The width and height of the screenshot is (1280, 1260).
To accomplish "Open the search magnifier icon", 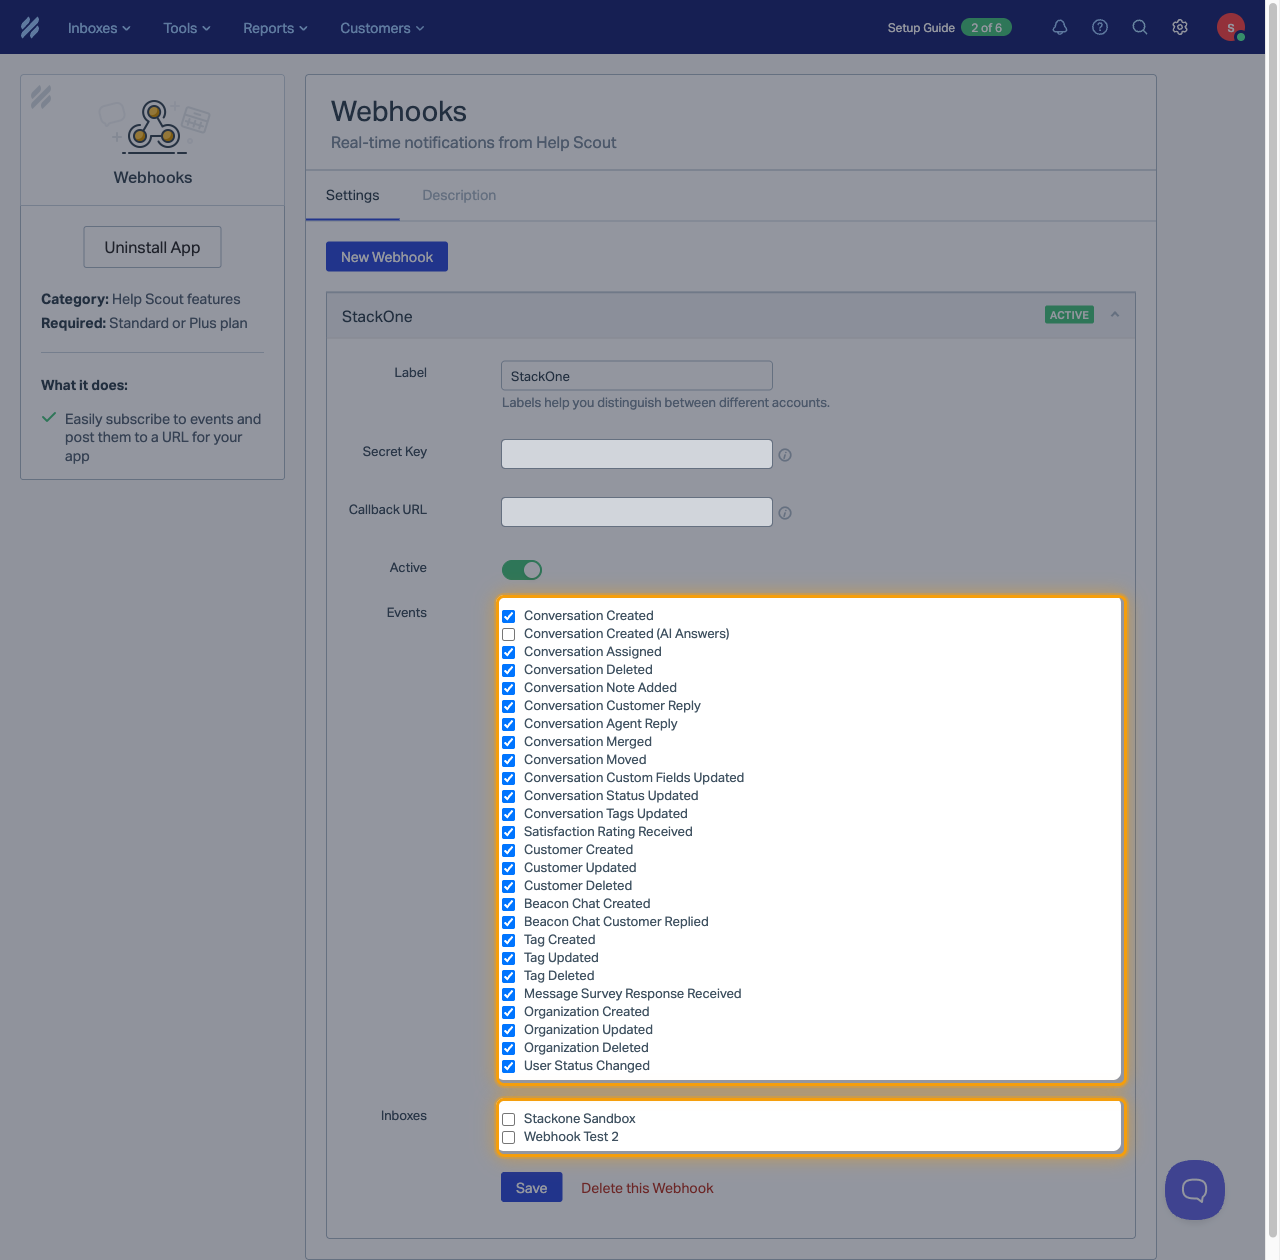I will click(1140, 28).
